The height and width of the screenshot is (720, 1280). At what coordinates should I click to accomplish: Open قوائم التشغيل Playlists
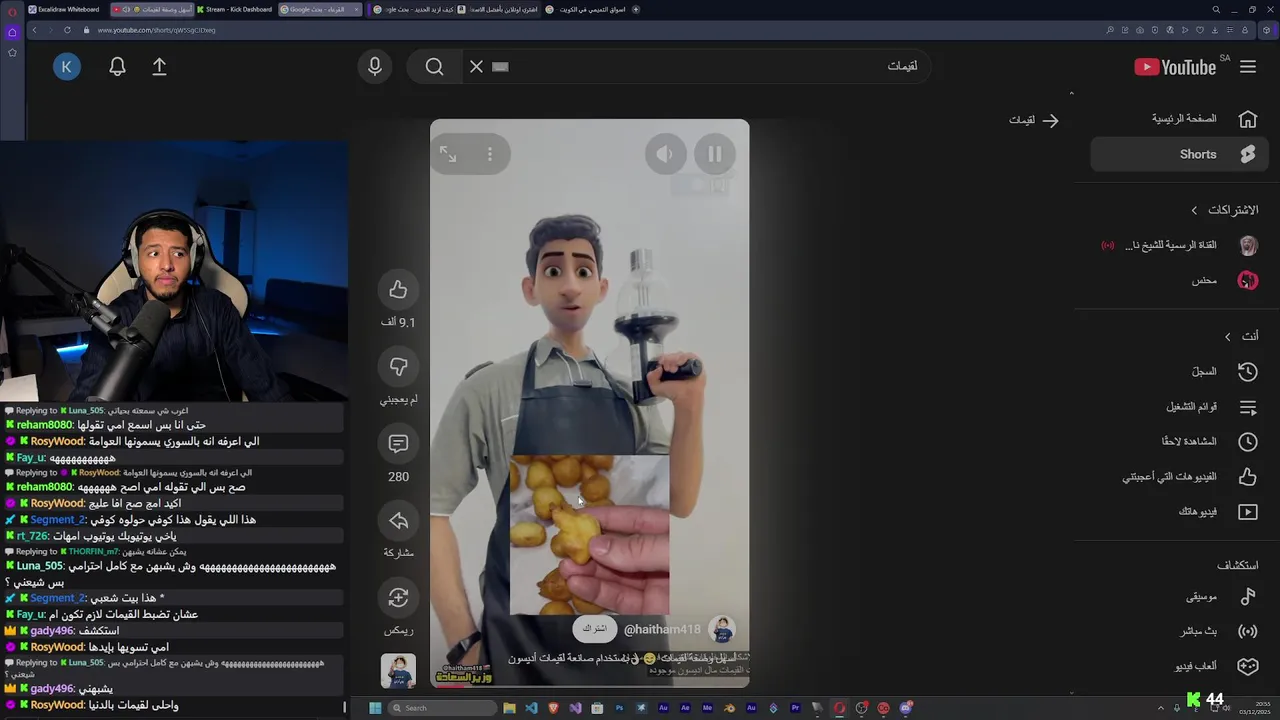[x=1180, y=407]
